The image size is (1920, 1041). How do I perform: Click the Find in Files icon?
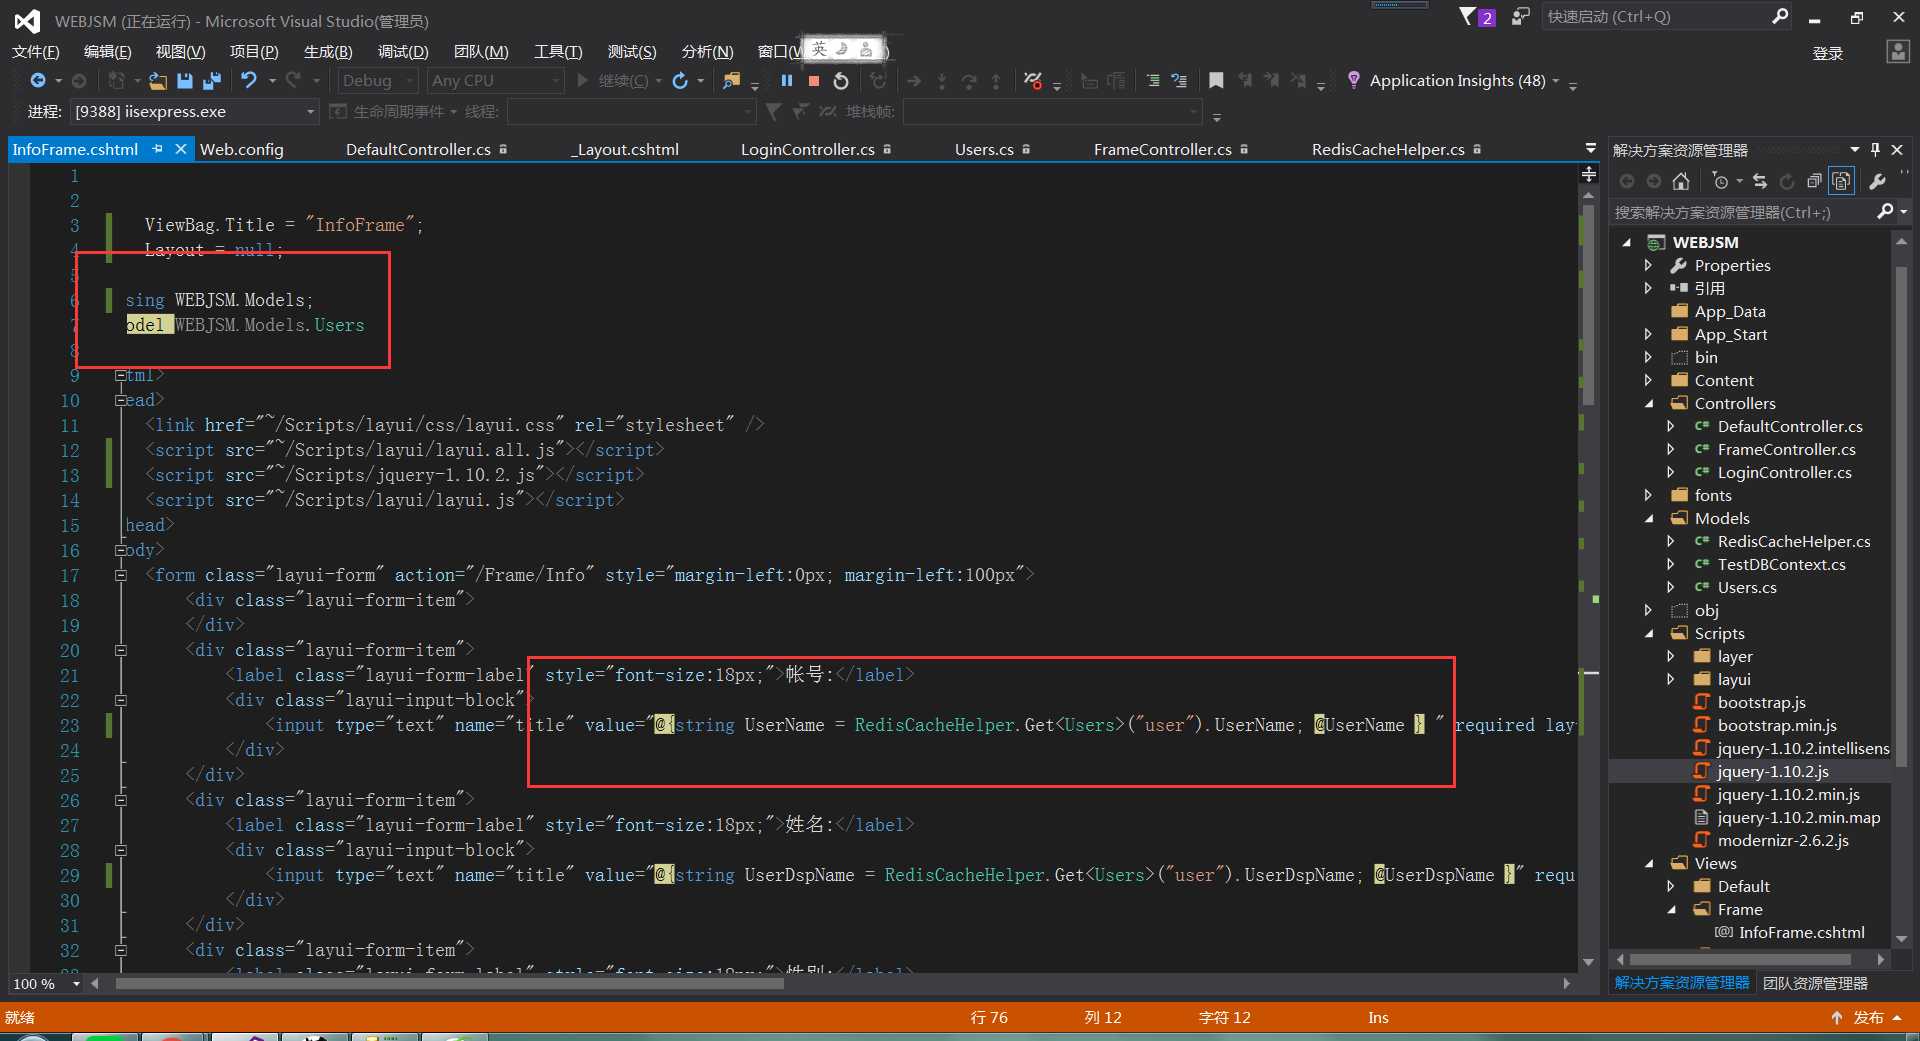coord(732,81)
